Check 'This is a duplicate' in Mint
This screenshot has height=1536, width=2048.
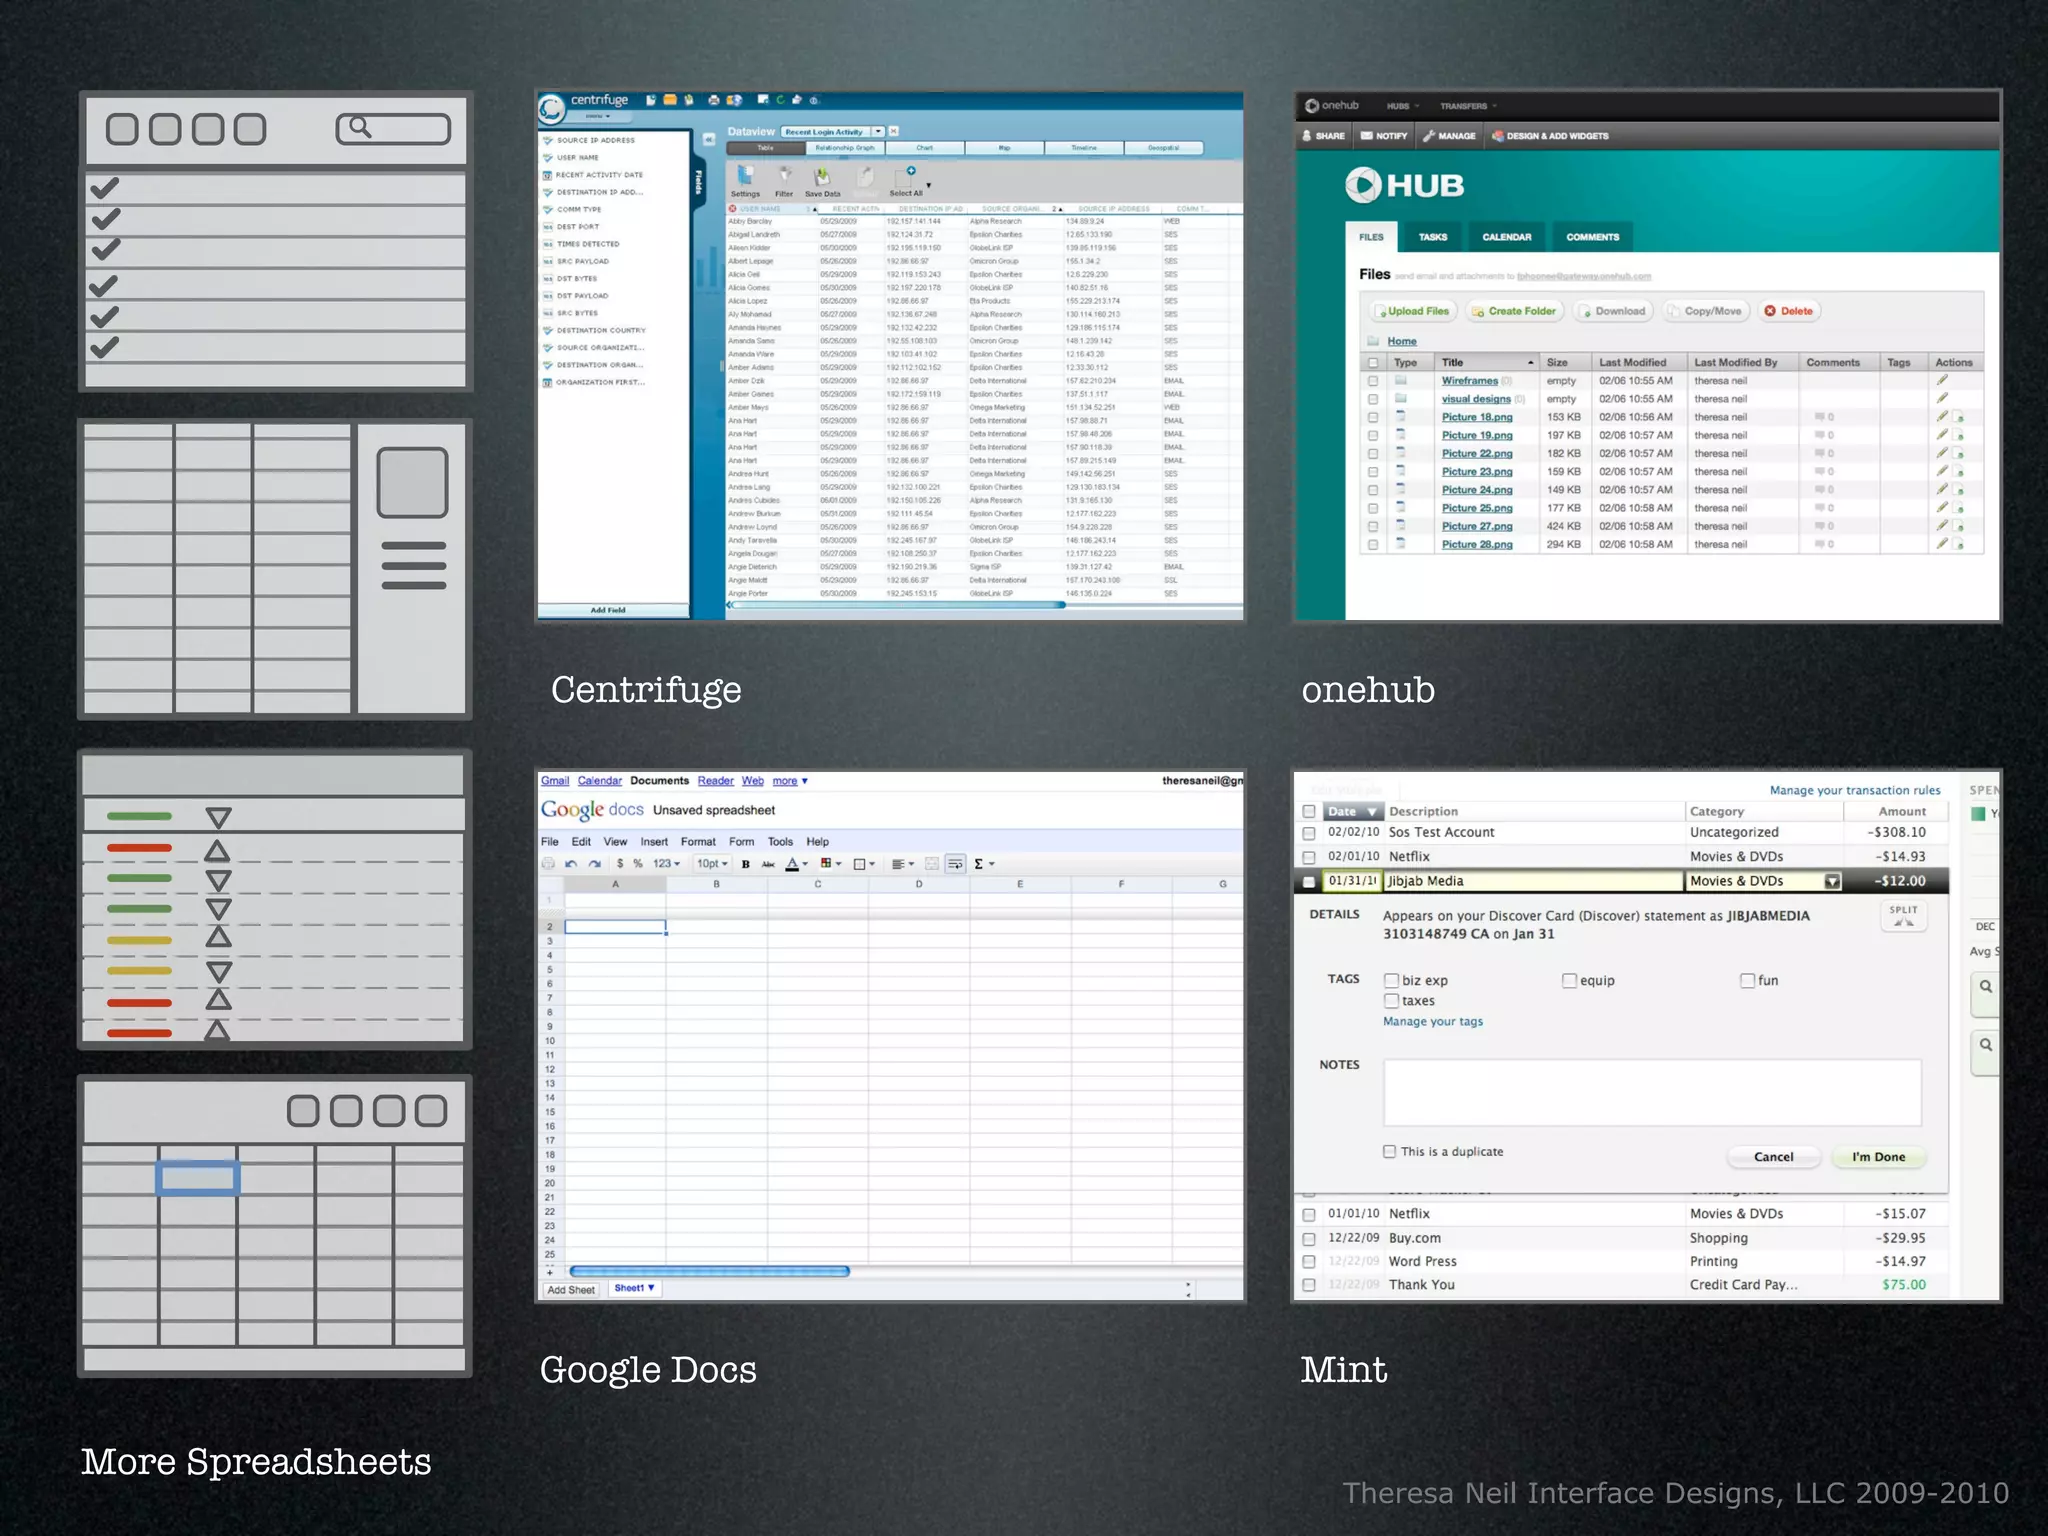(1389, 1152)
